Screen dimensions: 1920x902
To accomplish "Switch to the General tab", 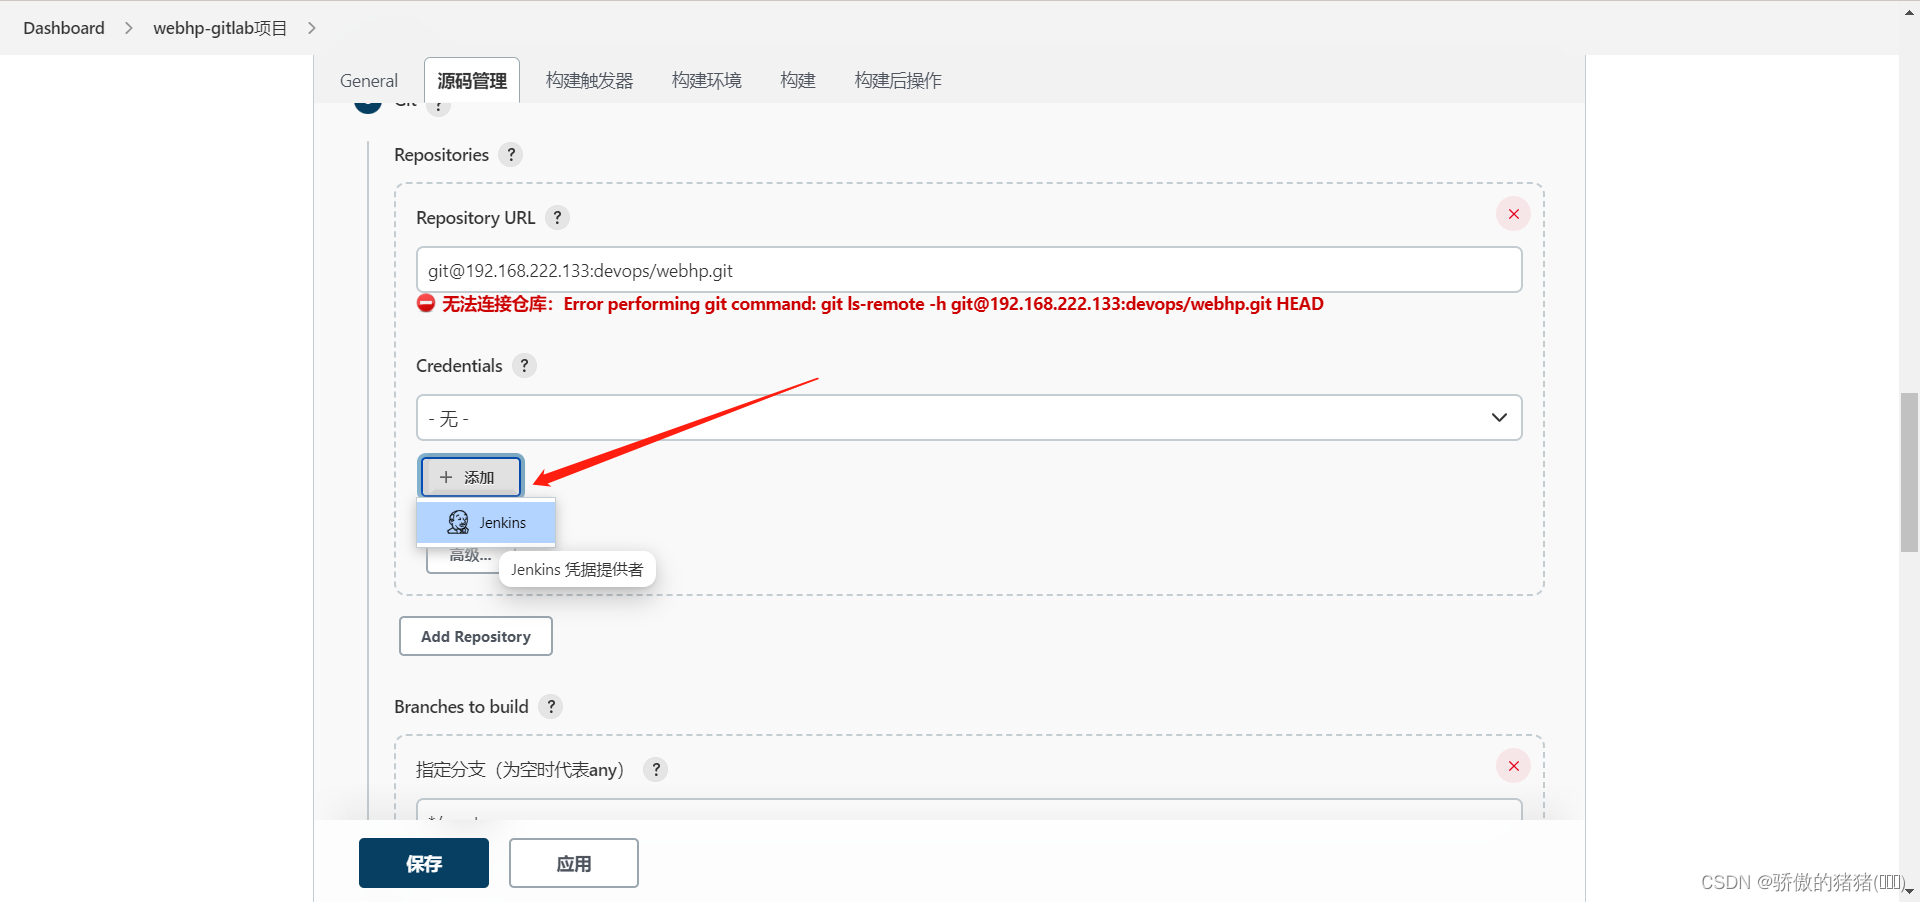I will [x=368, y=80].
